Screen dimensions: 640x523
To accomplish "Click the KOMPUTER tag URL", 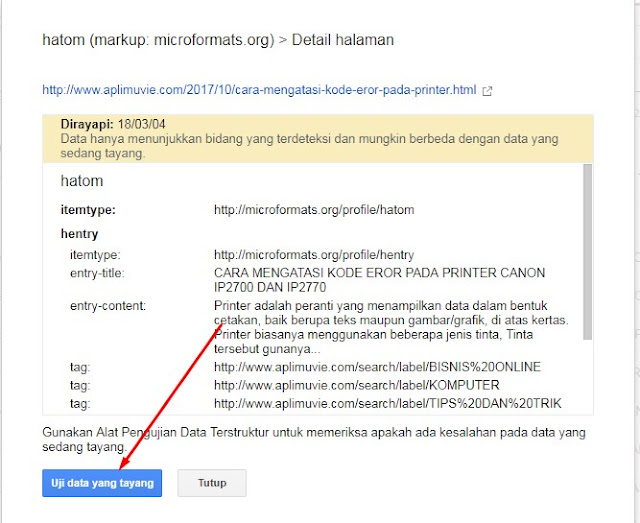I will coord(357,385).
